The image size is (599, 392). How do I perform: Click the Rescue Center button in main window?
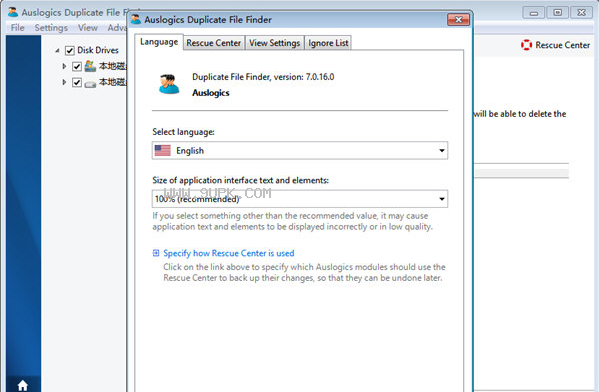pos(555,45)
